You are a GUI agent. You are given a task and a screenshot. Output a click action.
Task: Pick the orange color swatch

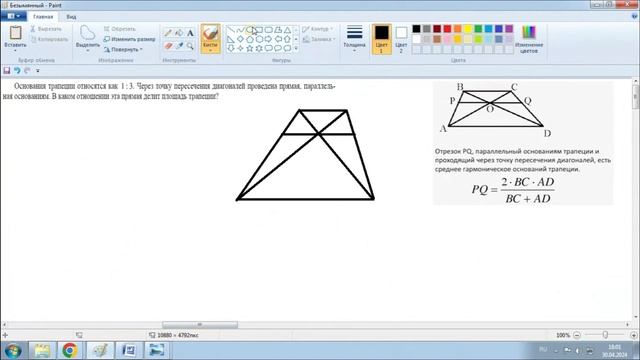pos(458,29)
